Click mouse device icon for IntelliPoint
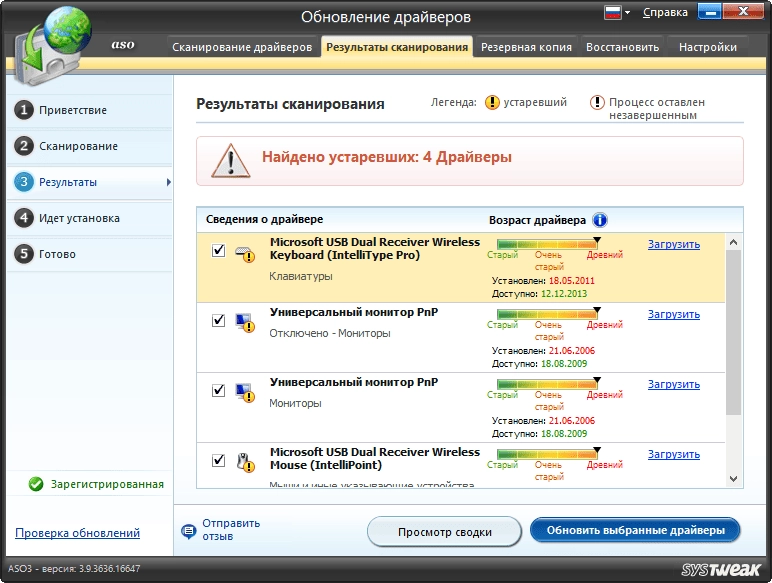 tap(245, 463)
